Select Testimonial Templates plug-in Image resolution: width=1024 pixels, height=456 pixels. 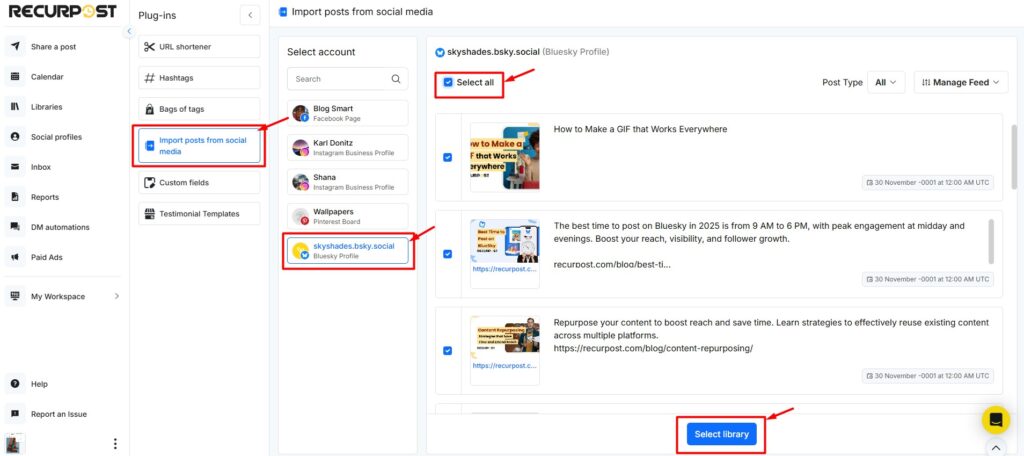199,214
